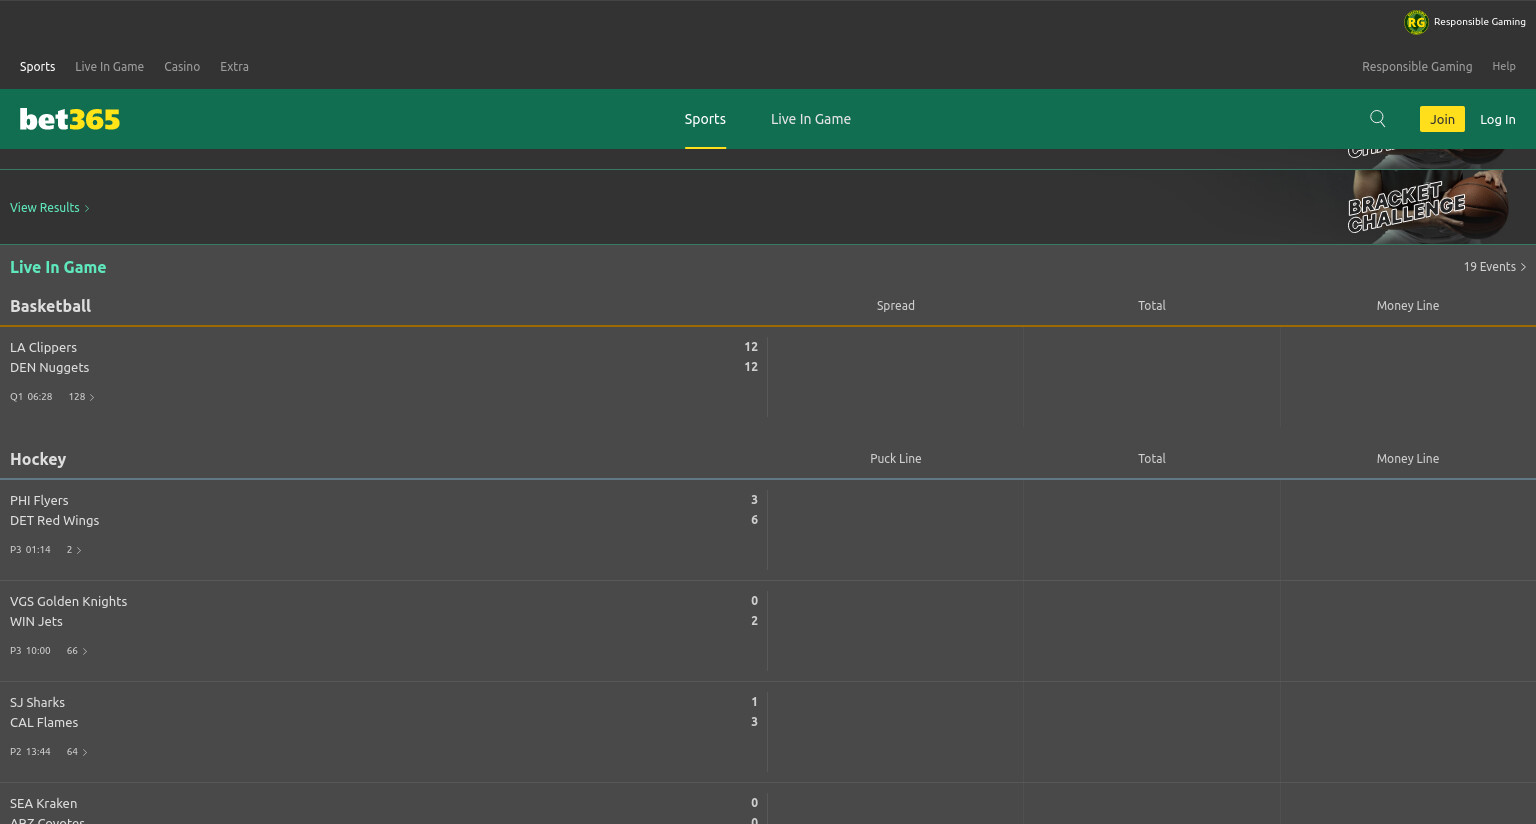Expand 128 markets for Clippers vs Nuggets
The height and width of the screenshot is (824, 1536).
[x=82, y=397]
